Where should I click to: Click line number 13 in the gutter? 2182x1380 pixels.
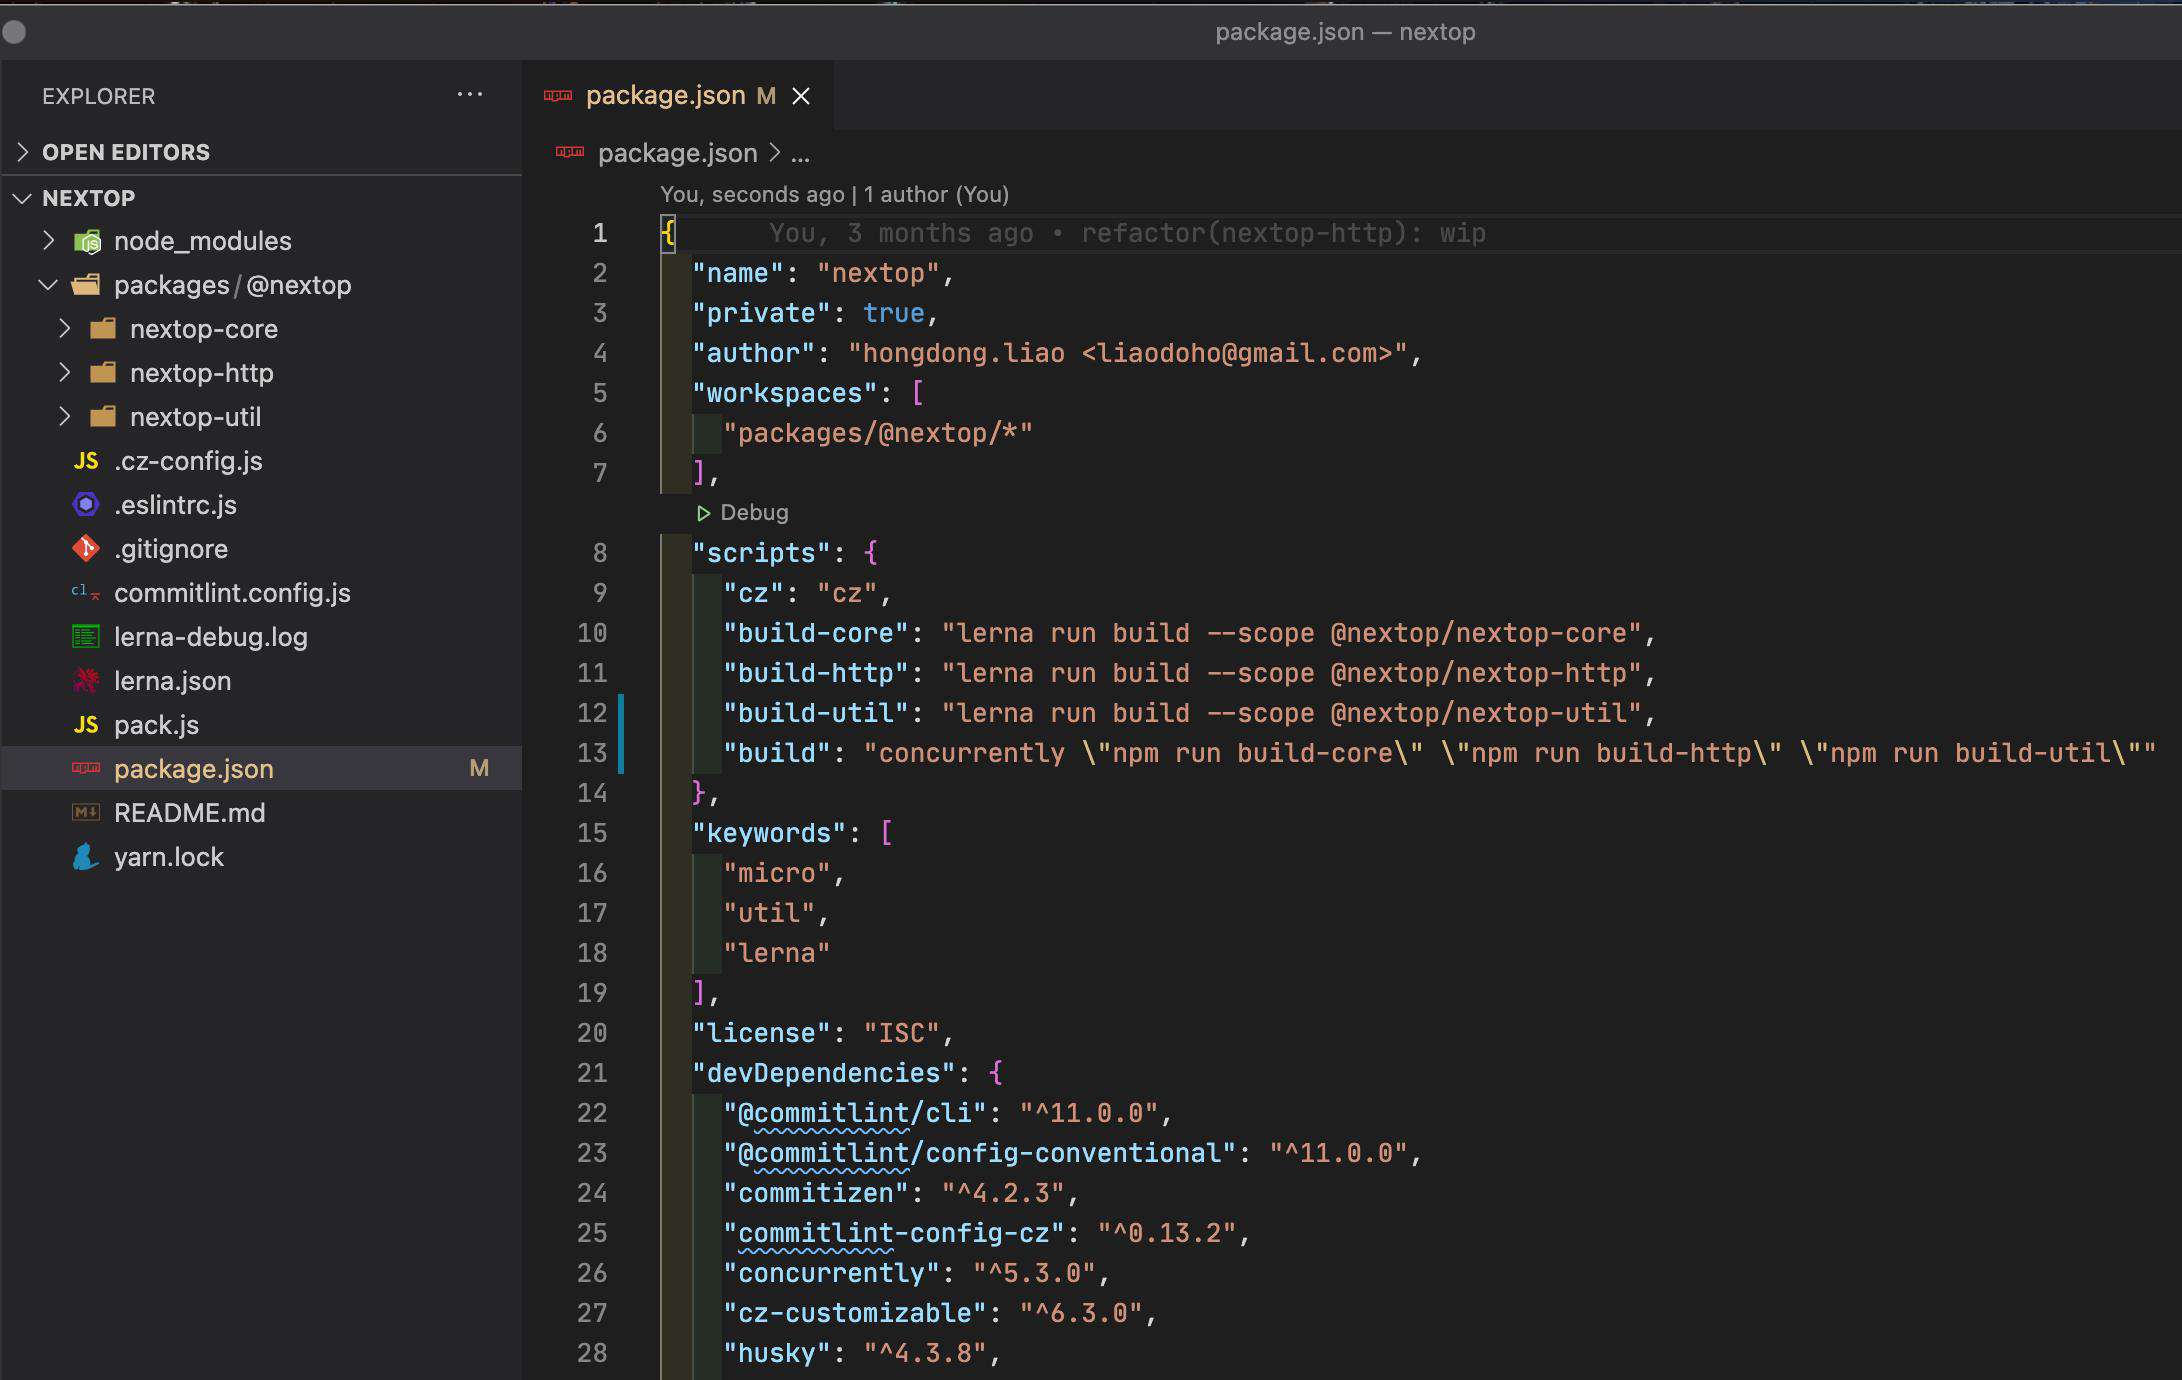(592, 753)
